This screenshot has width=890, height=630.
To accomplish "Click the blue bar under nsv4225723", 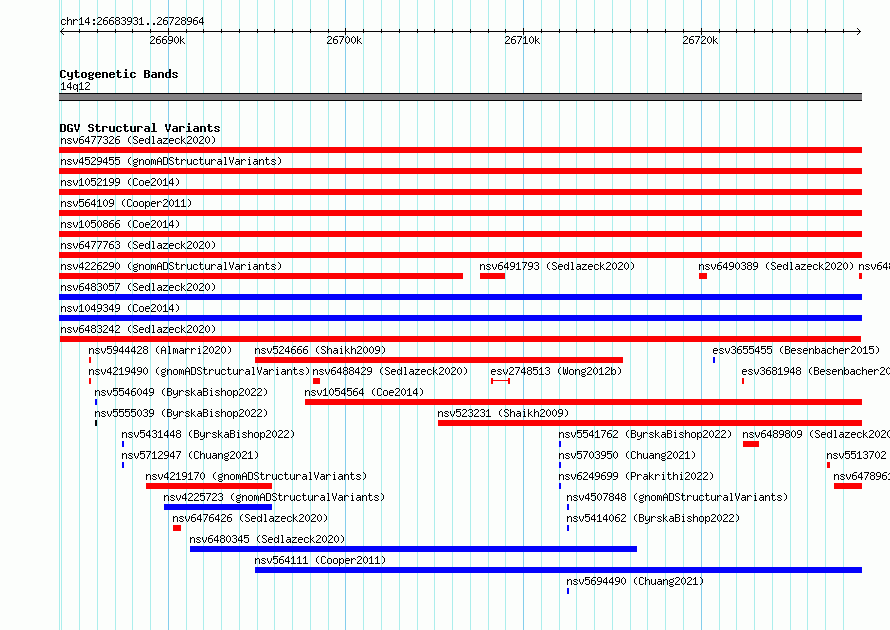I will [218, 507].
